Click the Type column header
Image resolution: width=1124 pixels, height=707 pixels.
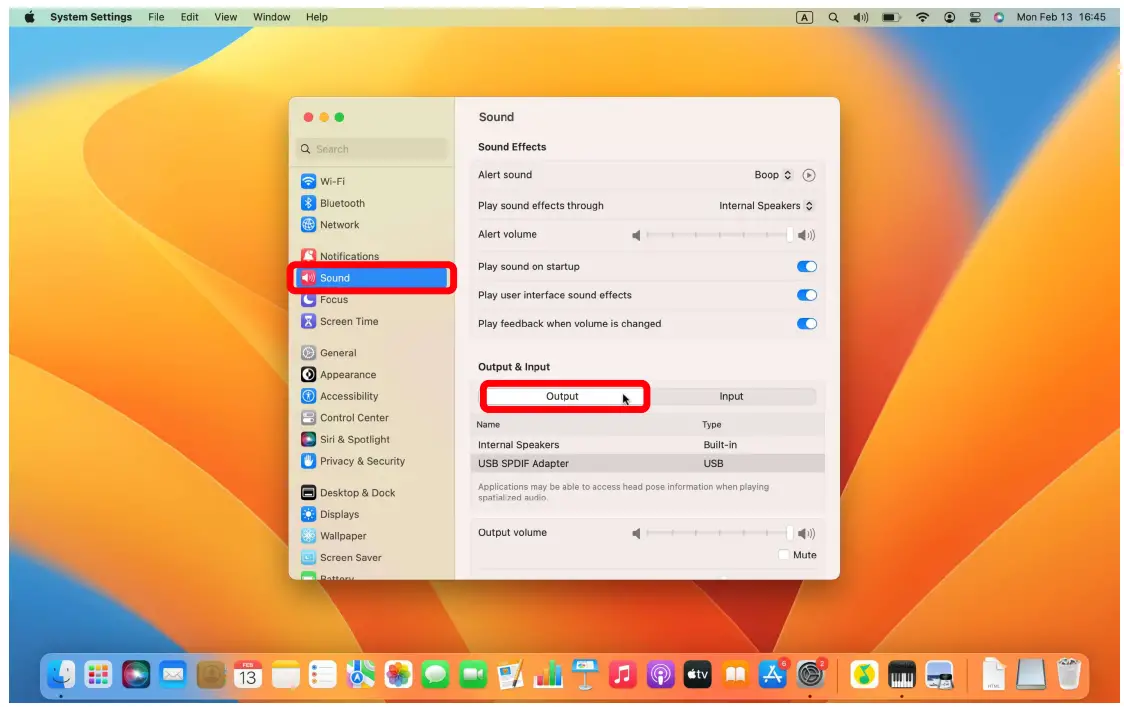tap(712, 424)
